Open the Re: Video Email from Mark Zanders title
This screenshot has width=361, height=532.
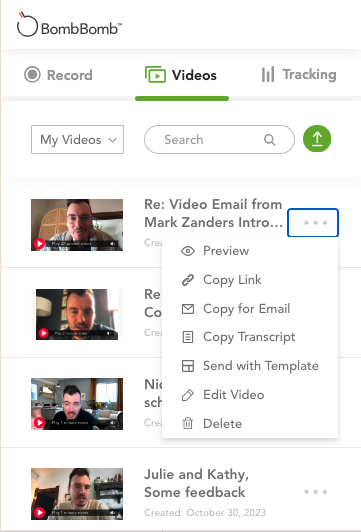(213, 213)
